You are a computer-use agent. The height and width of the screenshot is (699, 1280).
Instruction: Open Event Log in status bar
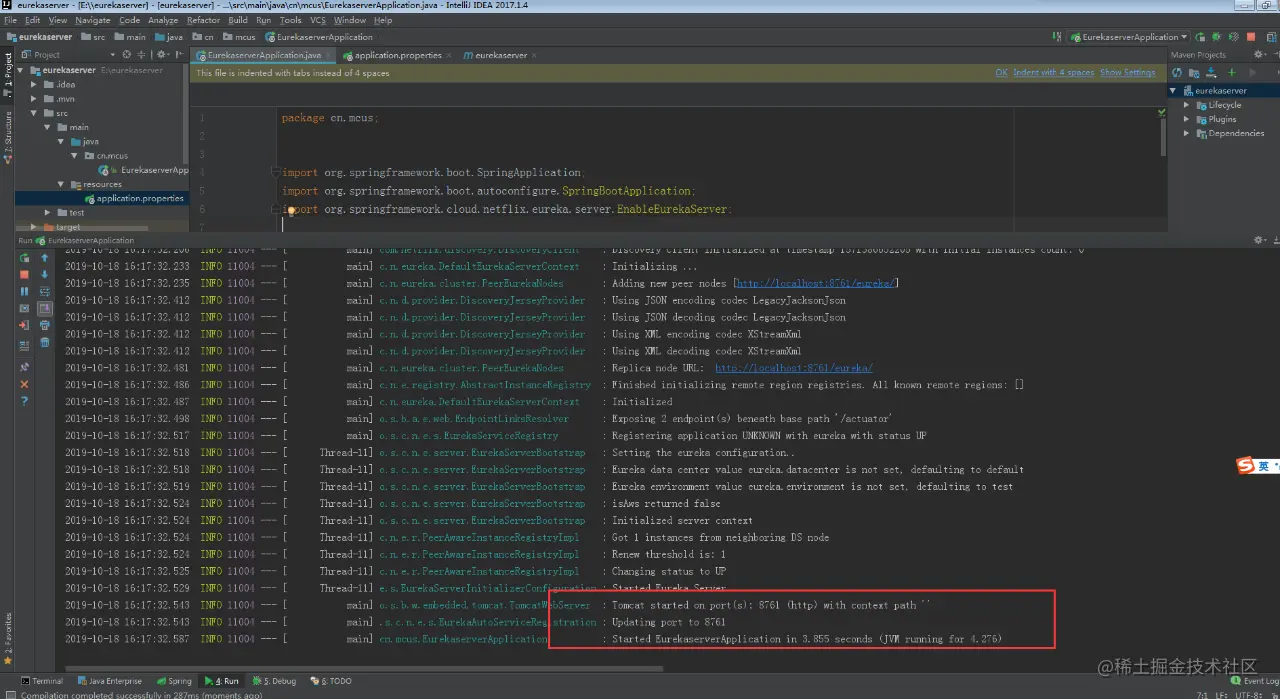click(x=1254, y=681)
